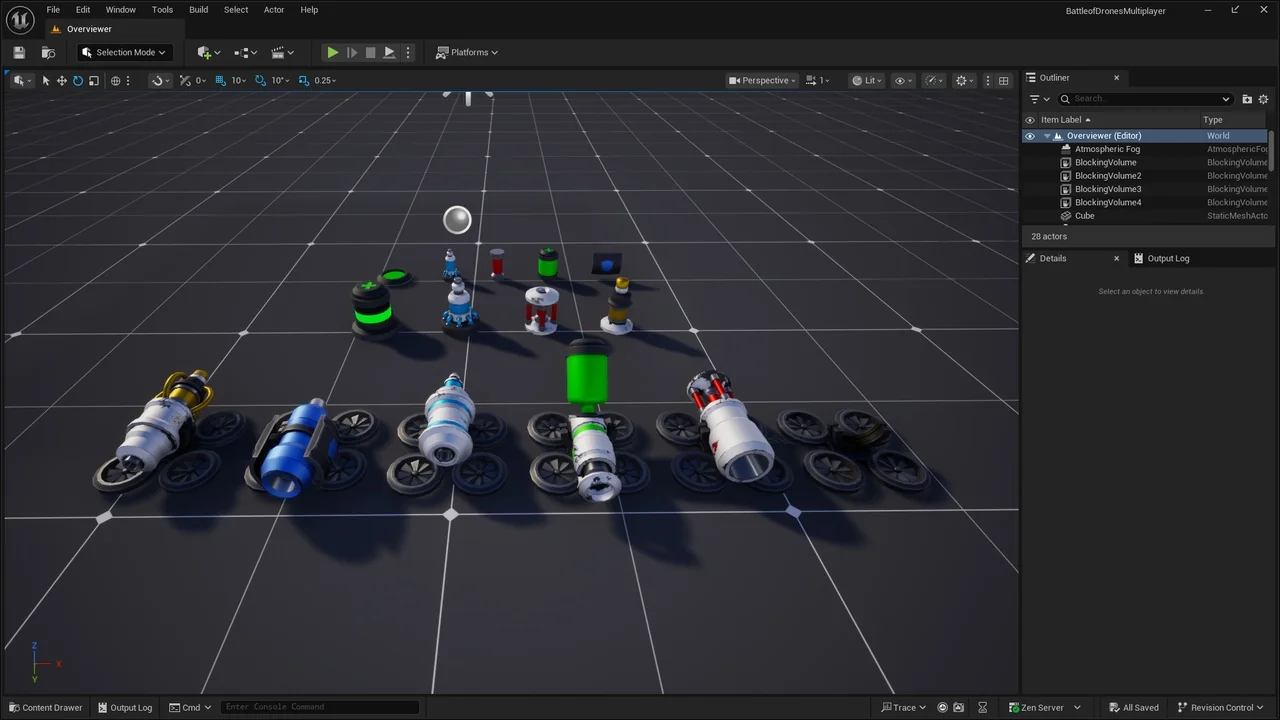Viewport: 1280px width, 720px height.
Task: Open the Perspective view dropdown
Action: 763,80
